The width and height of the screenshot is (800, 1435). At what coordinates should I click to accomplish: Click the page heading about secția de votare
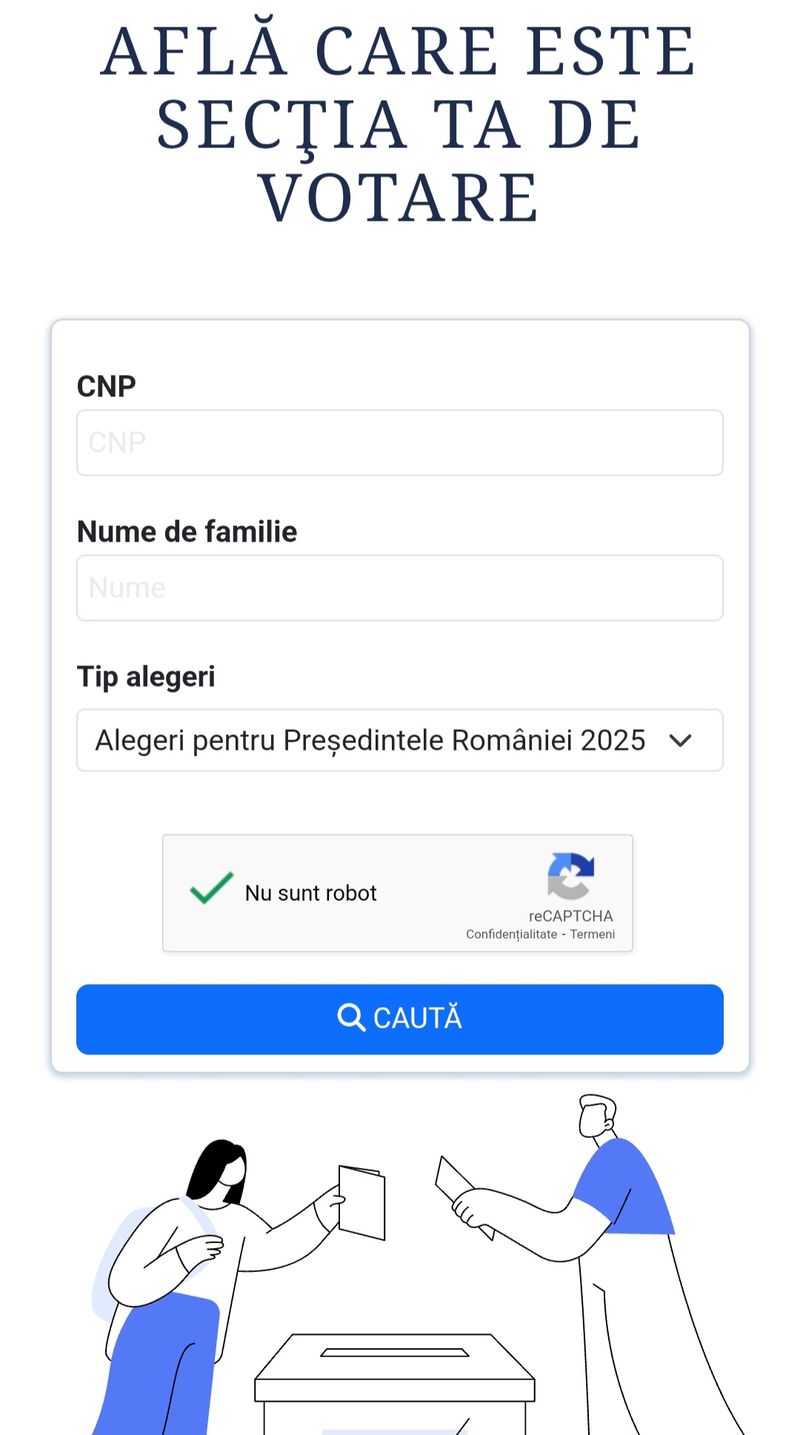pos(400,123)
